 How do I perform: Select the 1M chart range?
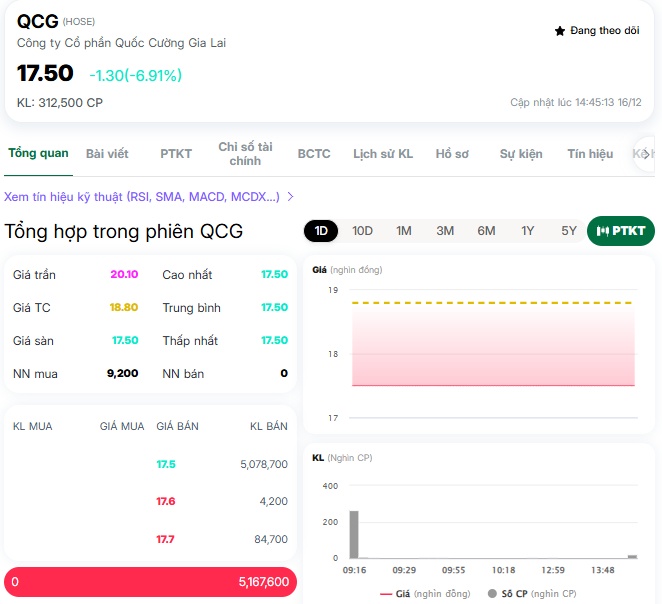click(404, 231)
